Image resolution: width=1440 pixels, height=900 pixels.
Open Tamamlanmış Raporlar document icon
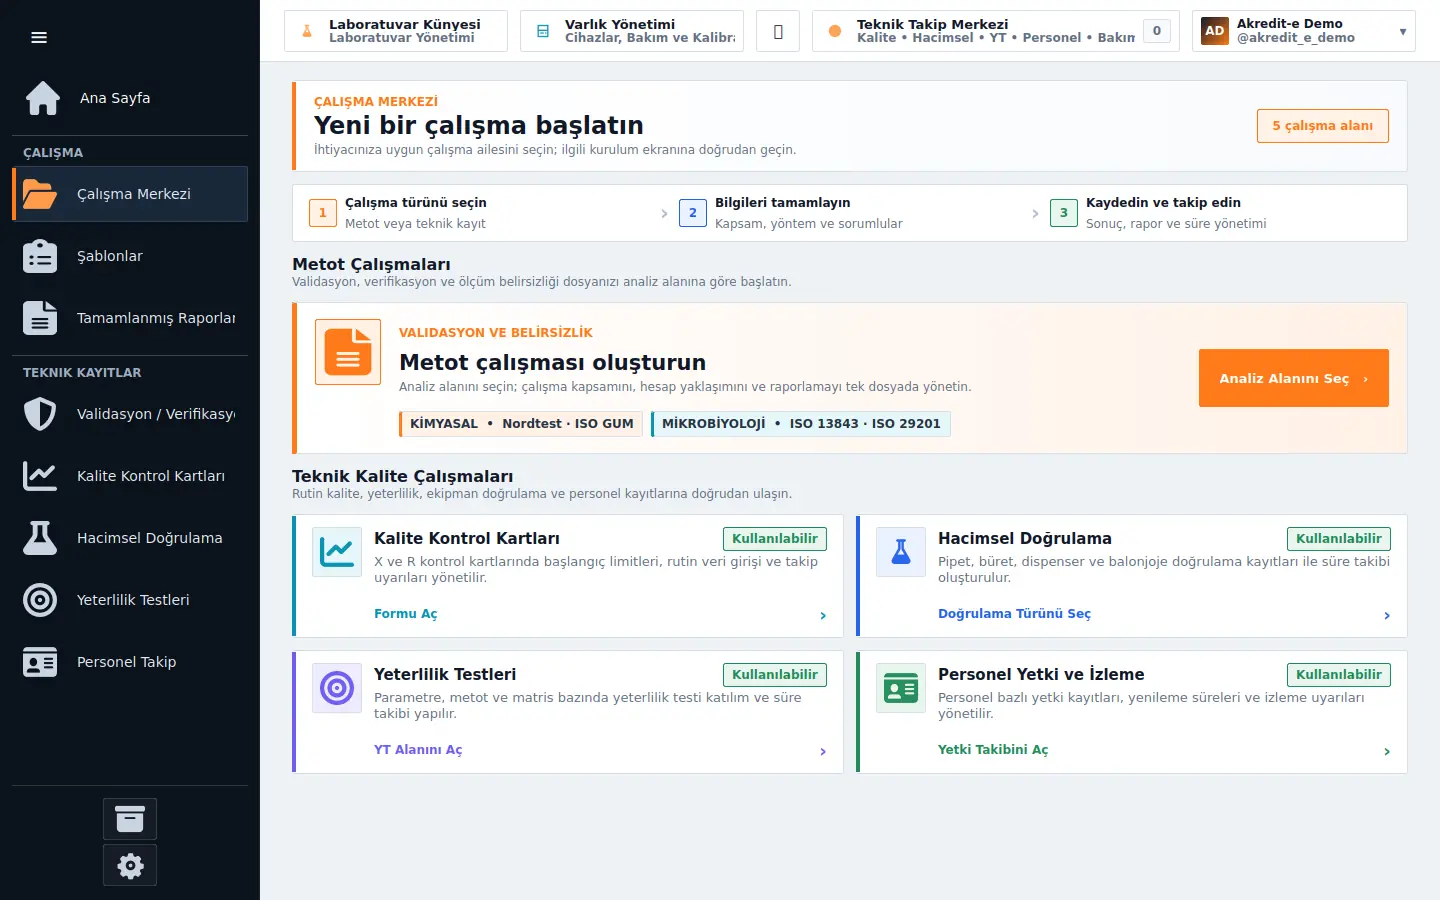coord(40,318)
